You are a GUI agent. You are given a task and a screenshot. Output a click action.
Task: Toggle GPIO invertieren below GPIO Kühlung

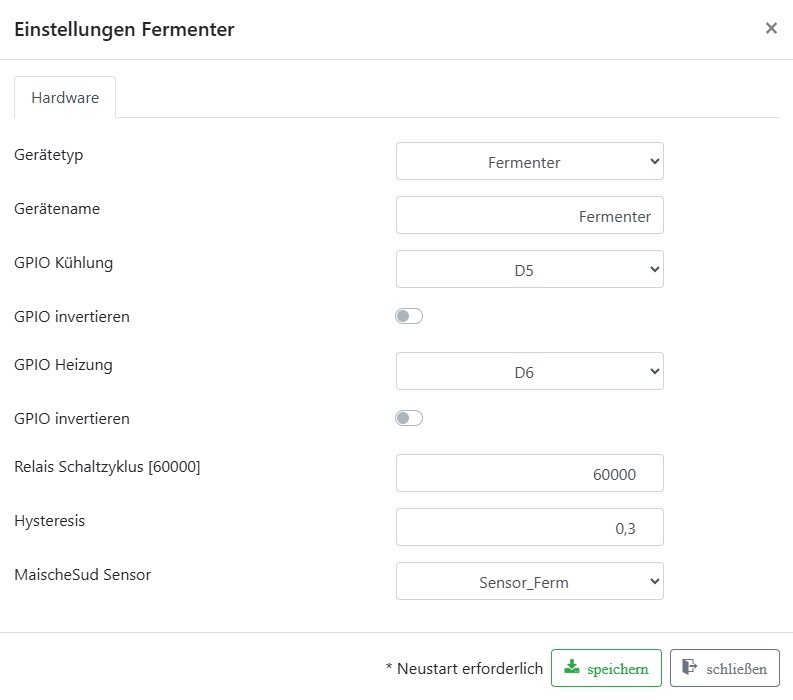pos(409,316)
